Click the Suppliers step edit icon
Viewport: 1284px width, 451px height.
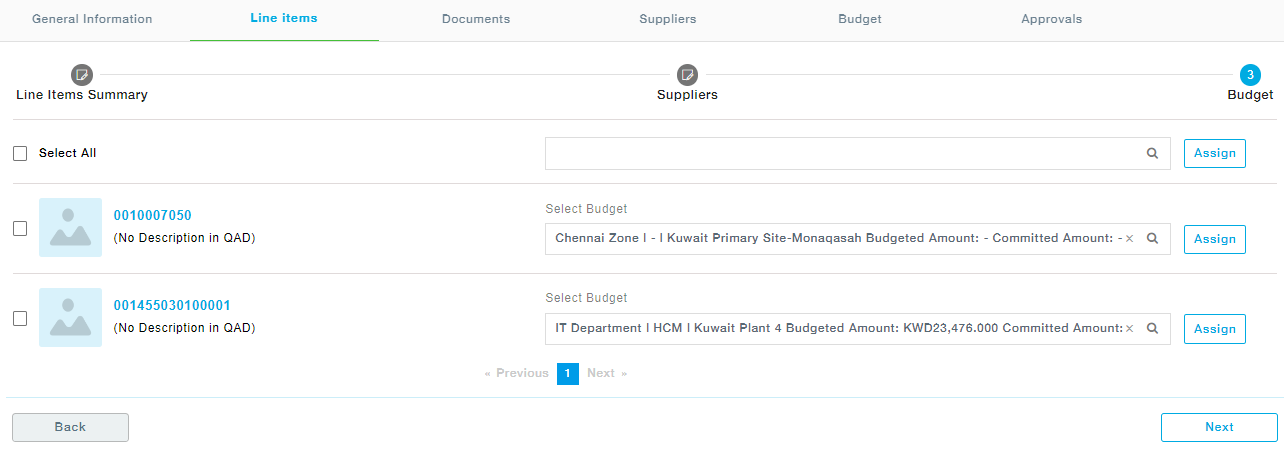pos(687,74)
